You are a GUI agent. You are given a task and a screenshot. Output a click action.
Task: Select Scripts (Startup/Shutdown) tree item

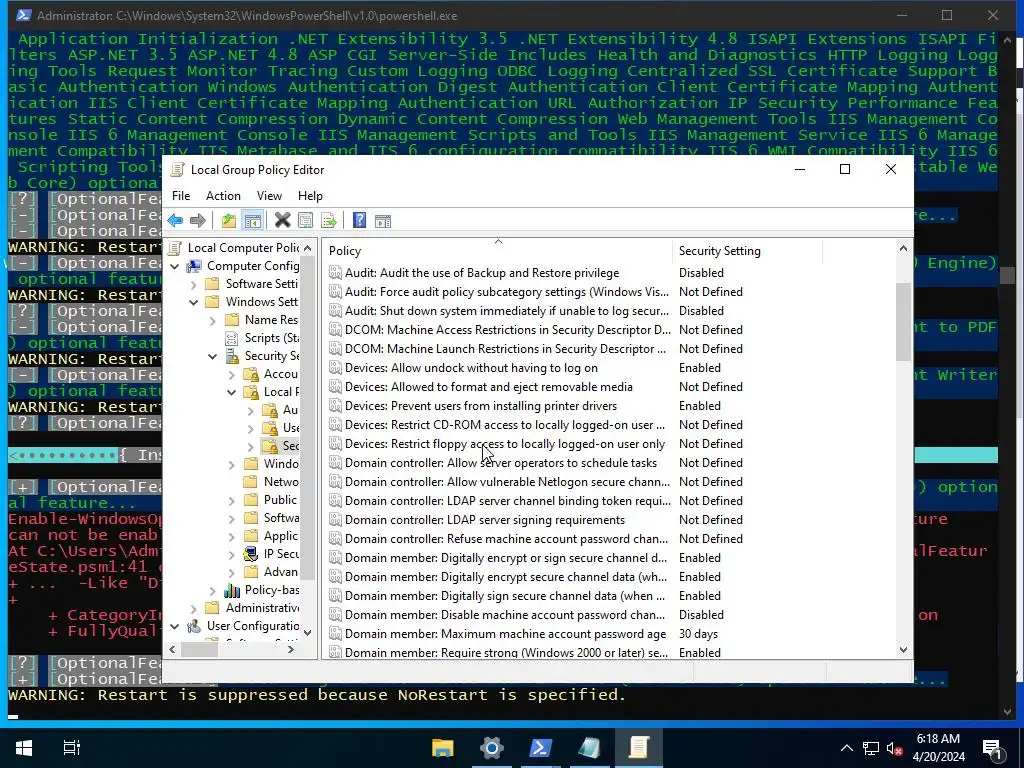point(271,338)
